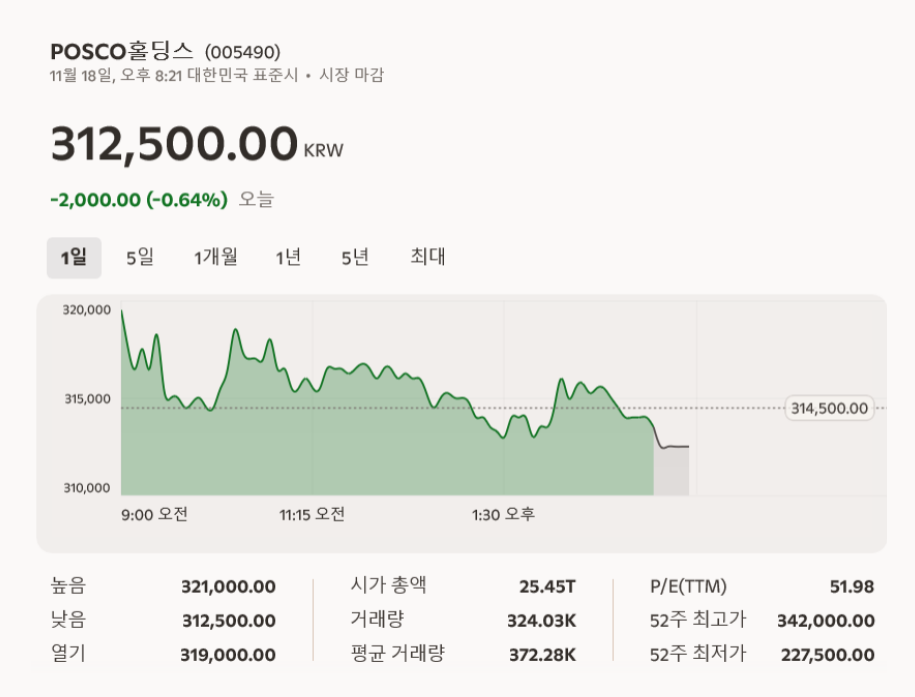Click the 열기 value 319,000.00
Screen dimensions: 915x697
tap(228, 655)
